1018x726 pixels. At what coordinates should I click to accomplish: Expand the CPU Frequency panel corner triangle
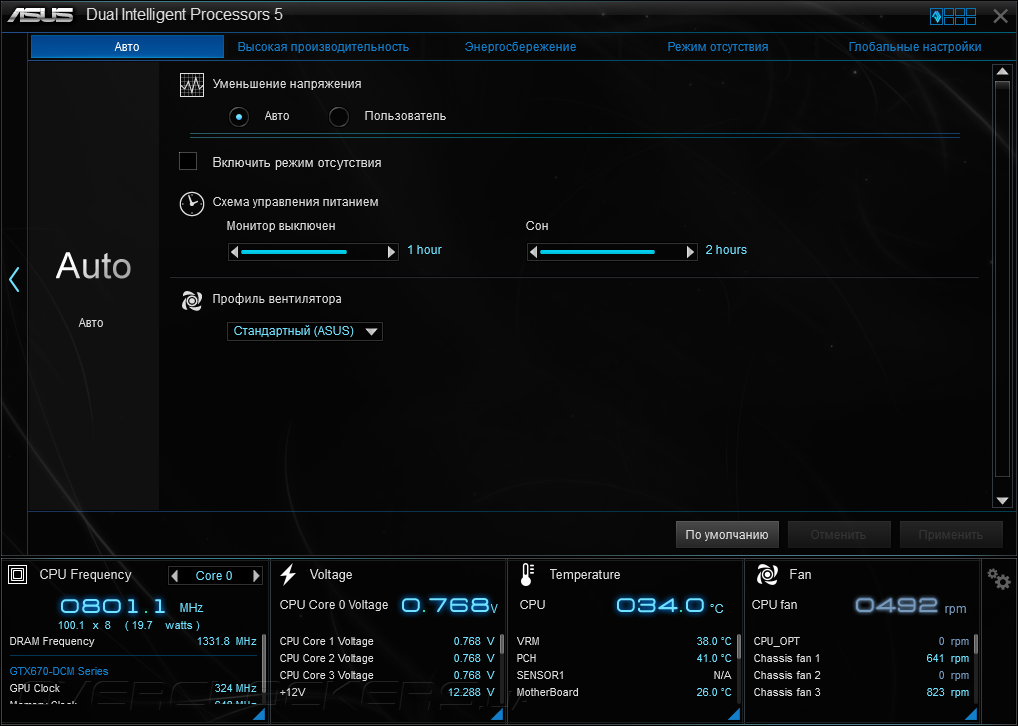click(259, 714)
